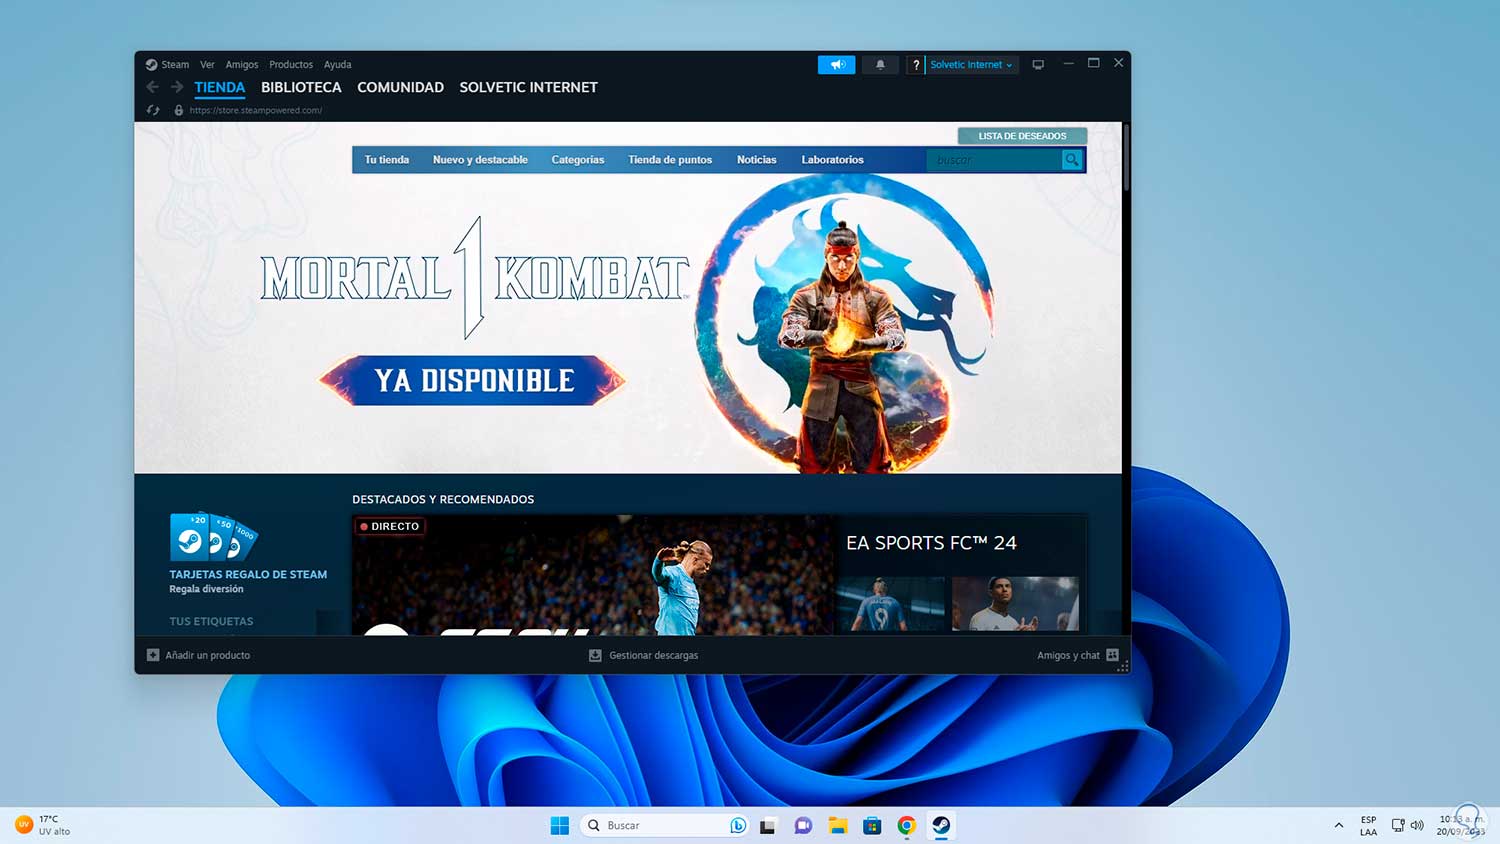The width and height of the screenshot is (1500, 844).
Task: Open the Solvetic Internet account dropdown
Action: [971, 65]
